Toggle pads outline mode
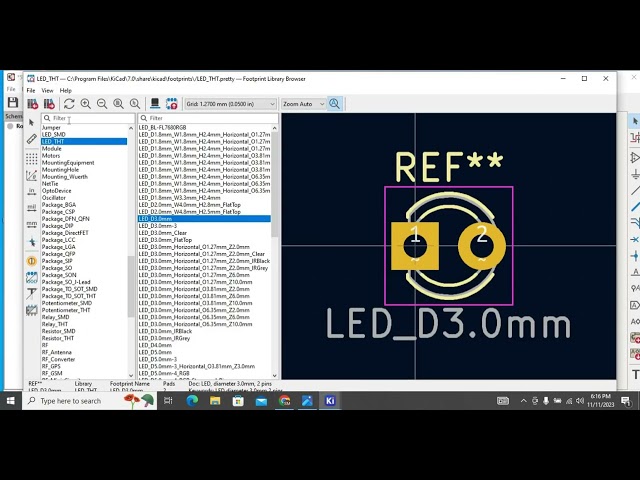This screenshot has height=480, width=640. (x=31, y=278)
